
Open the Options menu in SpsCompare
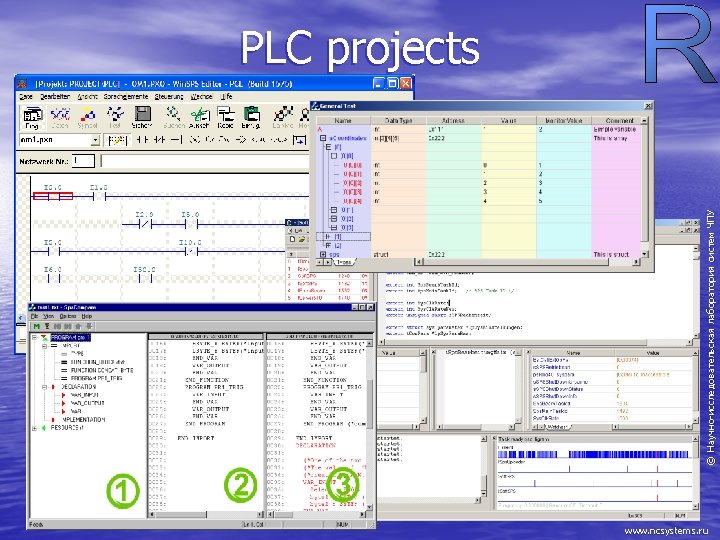pyautogui.click(x=68, y=316)
